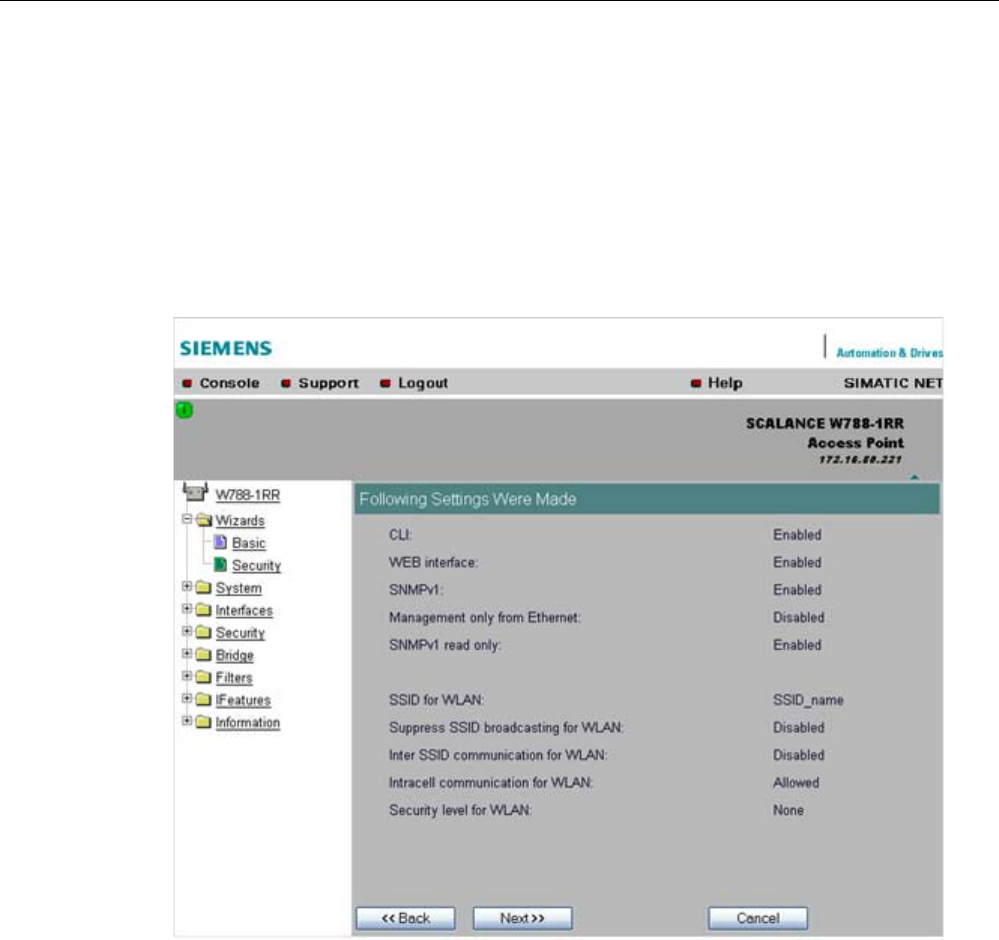Open the Console link
Viewport: 999px width, 940px height.
229,383
